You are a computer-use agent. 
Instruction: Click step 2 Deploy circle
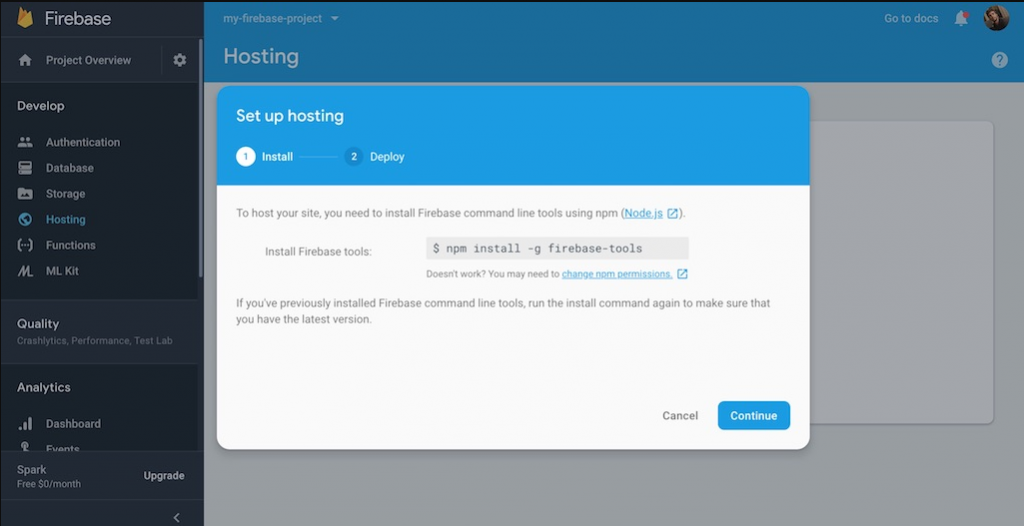point(353,157)
